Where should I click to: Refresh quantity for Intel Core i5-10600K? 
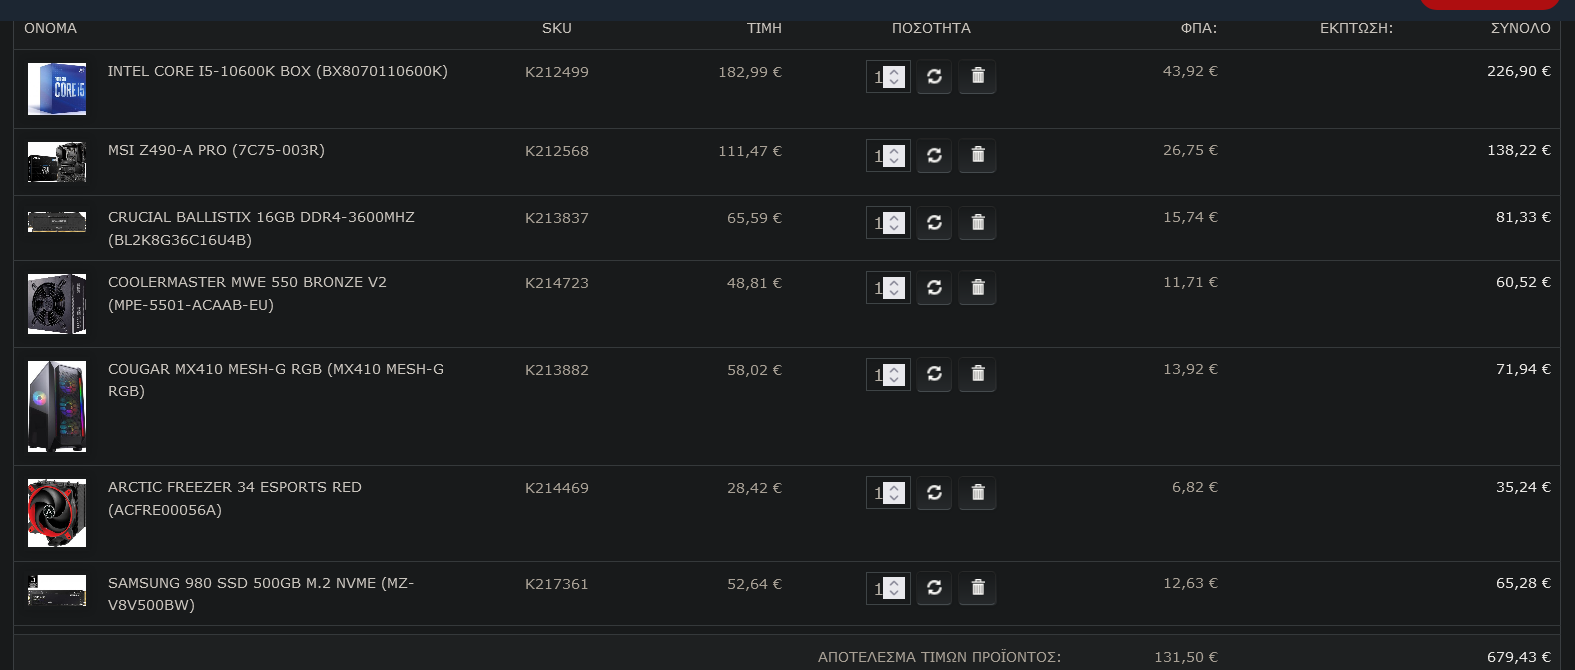[934, 76]
